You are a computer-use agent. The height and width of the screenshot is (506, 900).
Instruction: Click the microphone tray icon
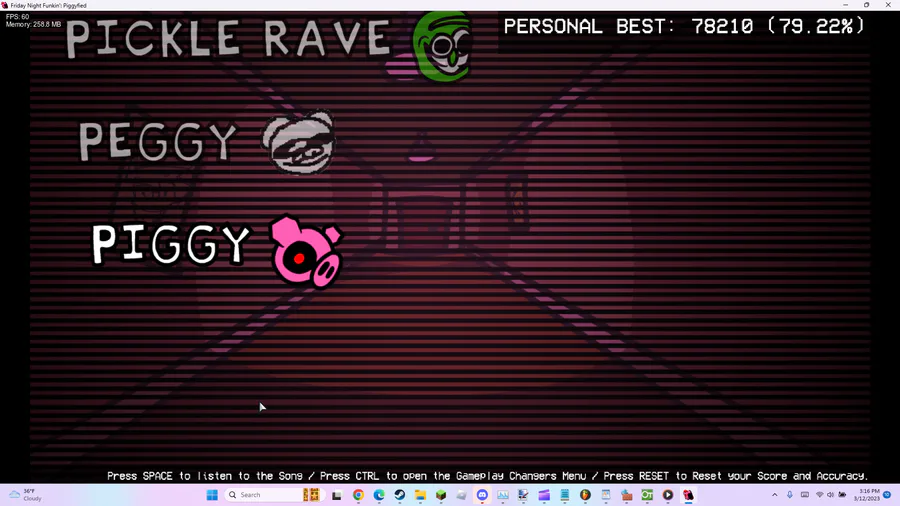click(x=790, y=495)
